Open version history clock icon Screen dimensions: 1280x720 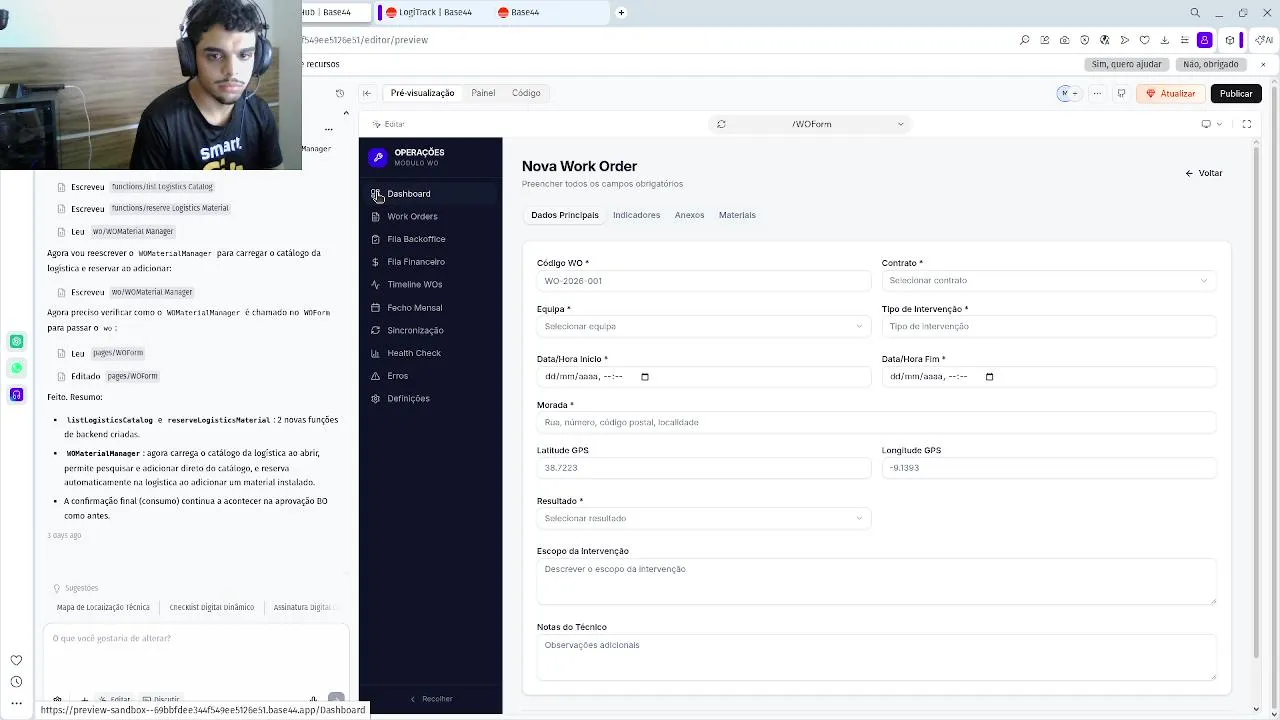[340, 93]
